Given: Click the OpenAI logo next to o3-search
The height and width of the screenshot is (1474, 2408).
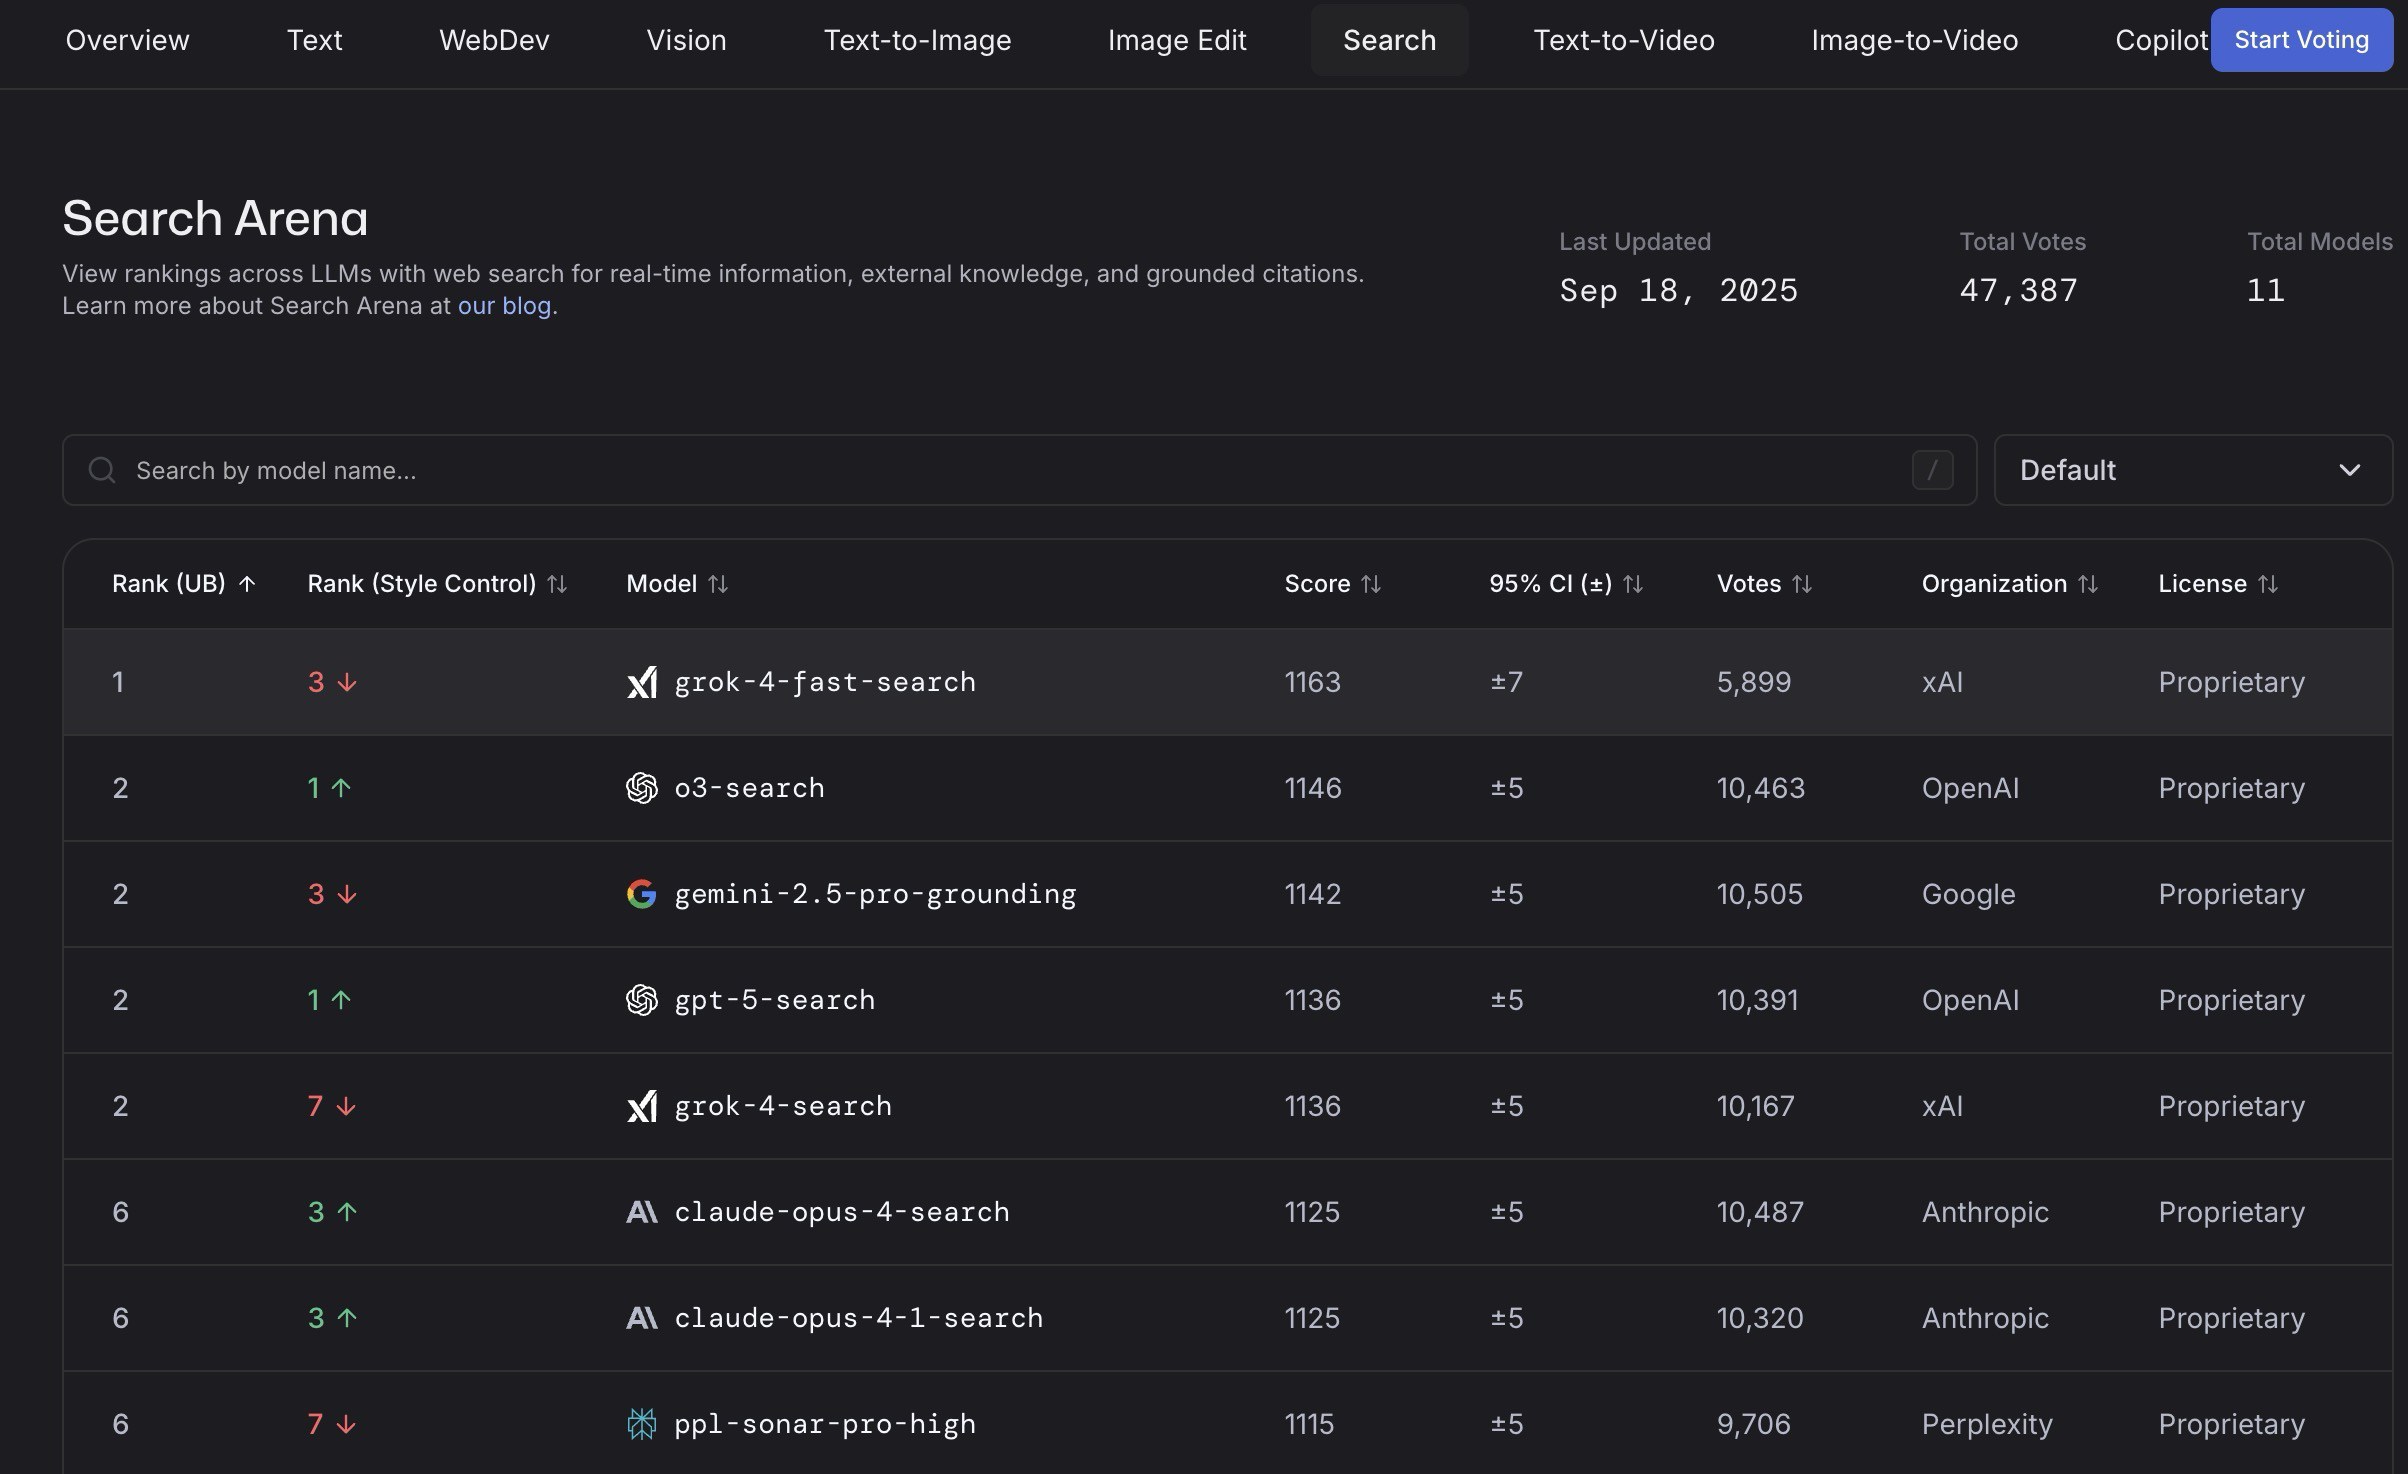Looking at the screenshot, I should pos(641,788).
